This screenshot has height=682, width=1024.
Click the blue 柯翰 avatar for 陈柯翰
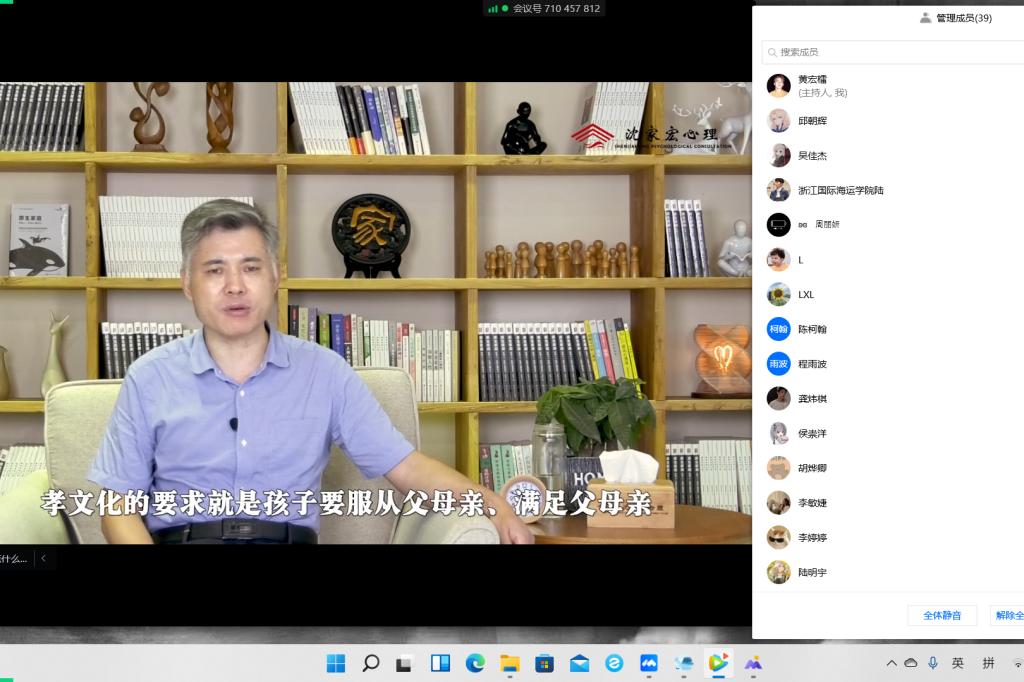[778, 329]
